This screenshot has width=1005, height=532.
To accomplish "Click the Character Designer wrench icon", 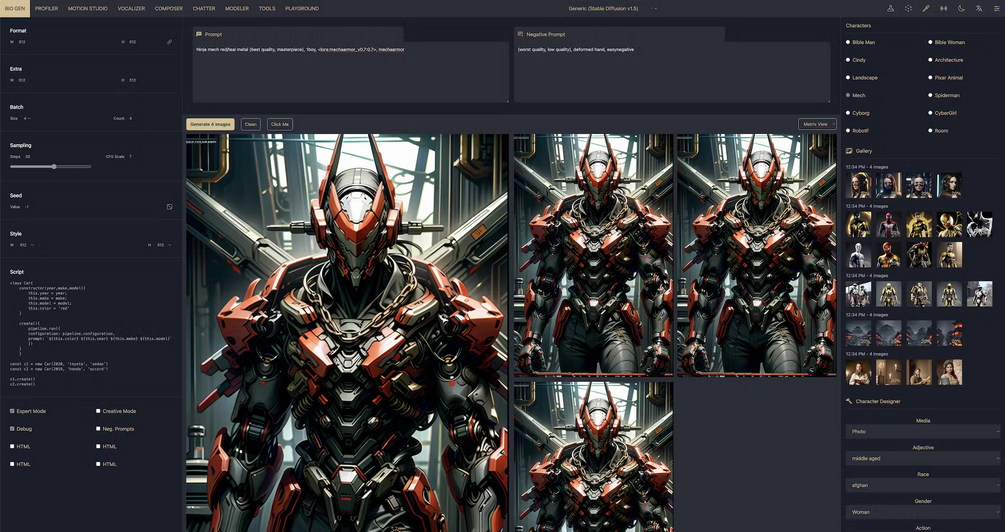I will pos(849,401).
